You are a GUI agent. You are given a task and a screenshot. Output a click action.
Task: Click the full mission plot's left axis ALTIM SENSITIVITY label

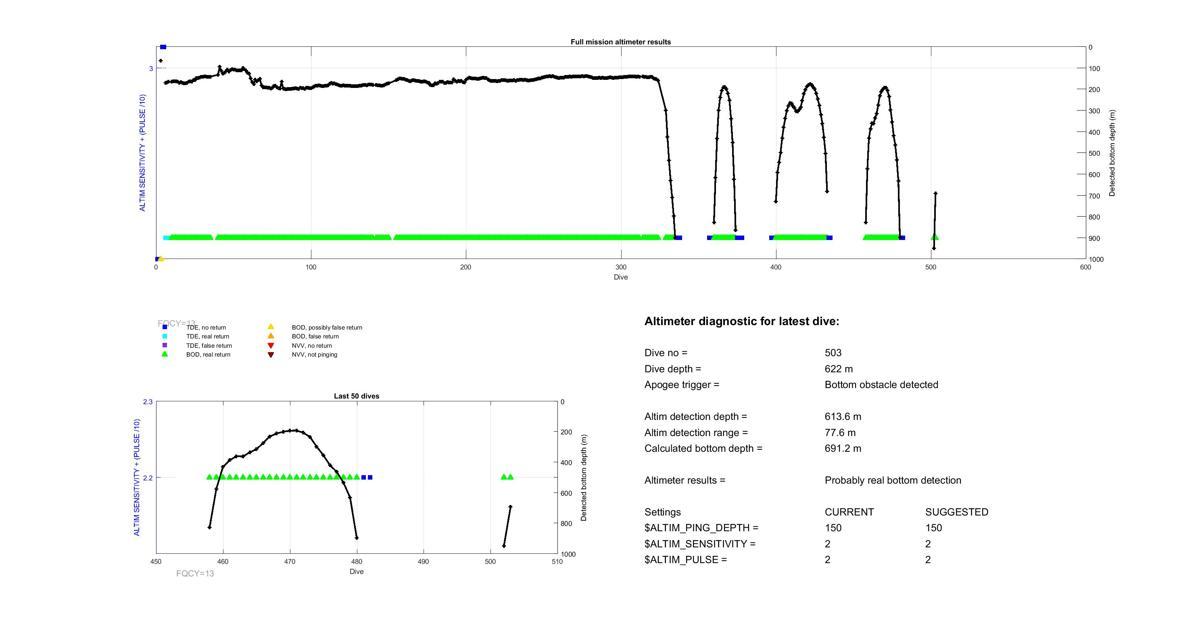(143, 153)
